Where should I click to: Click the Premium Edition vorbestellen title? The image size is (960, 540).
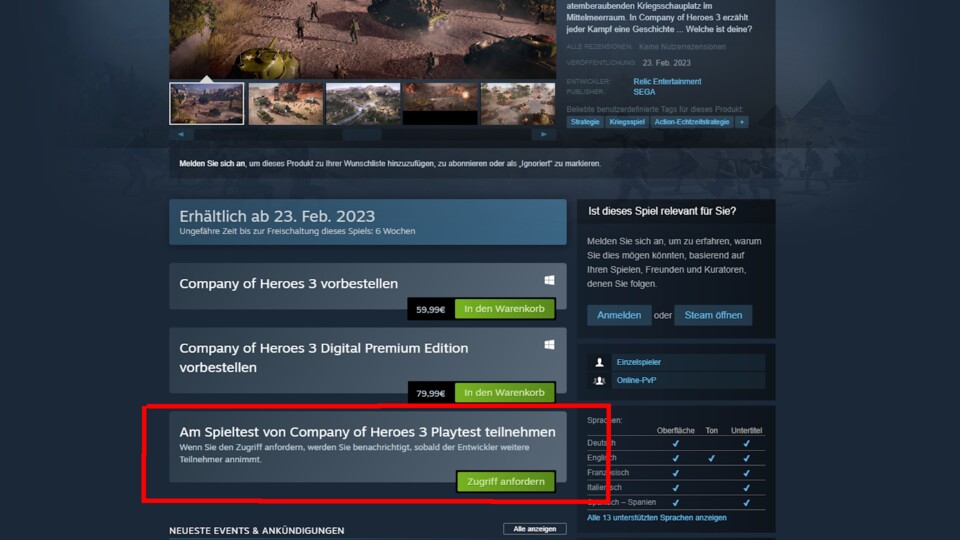click(323, 358)
